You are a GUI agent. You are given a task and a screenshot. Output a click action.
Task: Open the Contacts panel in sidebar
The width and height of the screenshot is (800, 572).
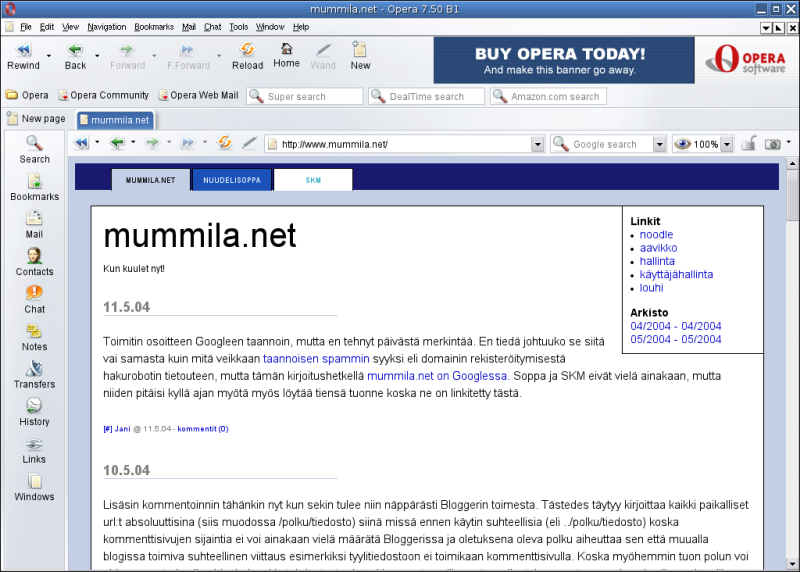pyautogui.click(x=34, y=261)
